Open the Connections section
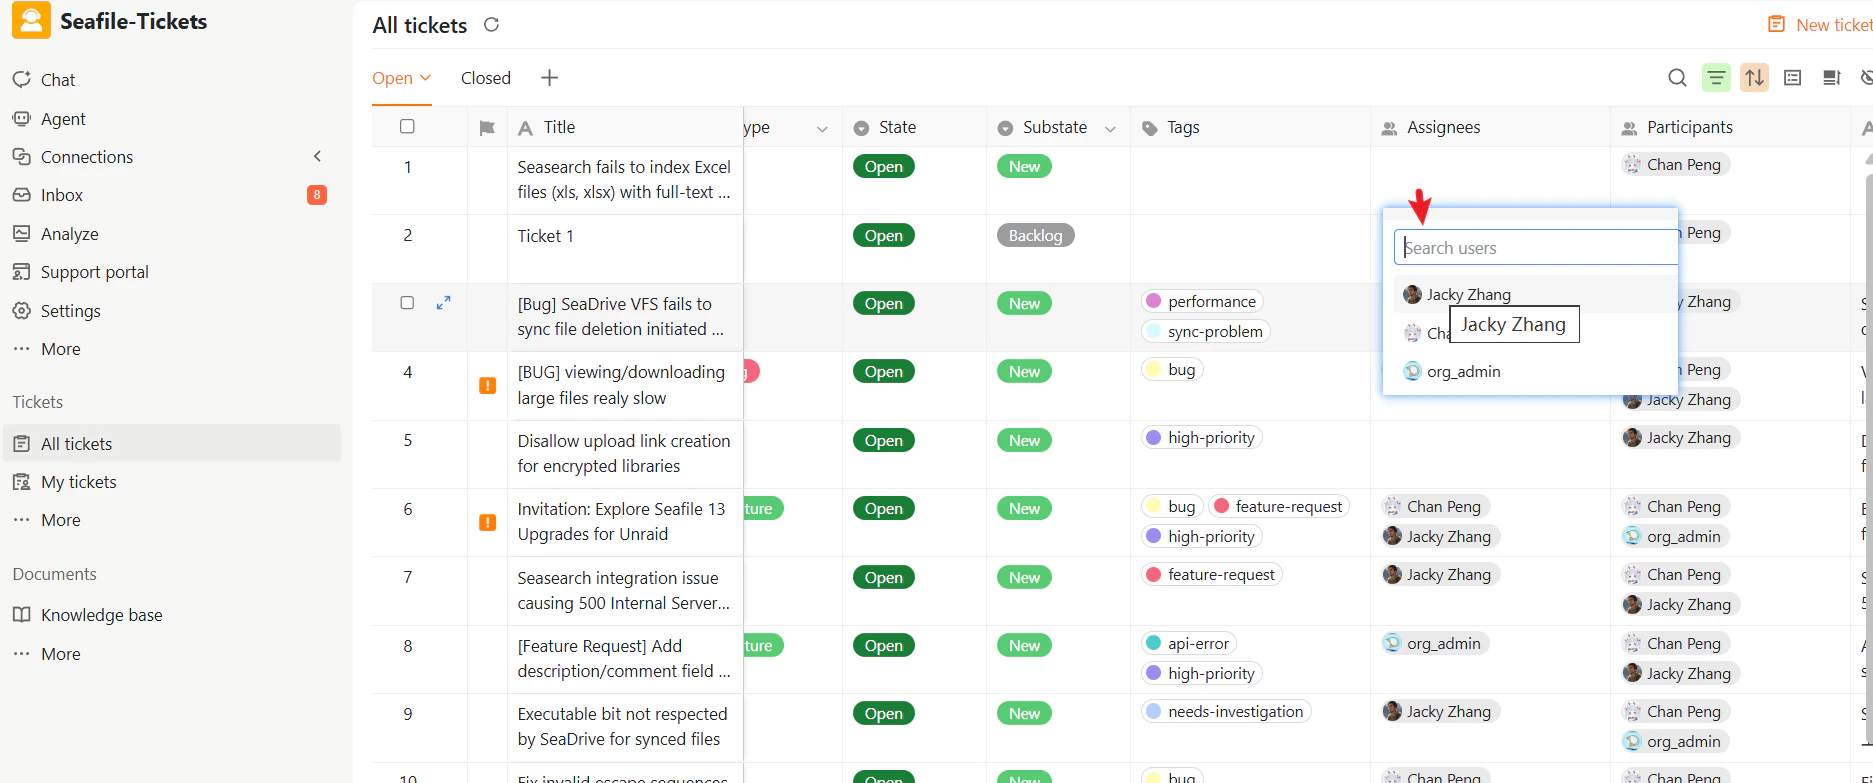This screenshot has width=1873, height=783. [x=87, y=157]
